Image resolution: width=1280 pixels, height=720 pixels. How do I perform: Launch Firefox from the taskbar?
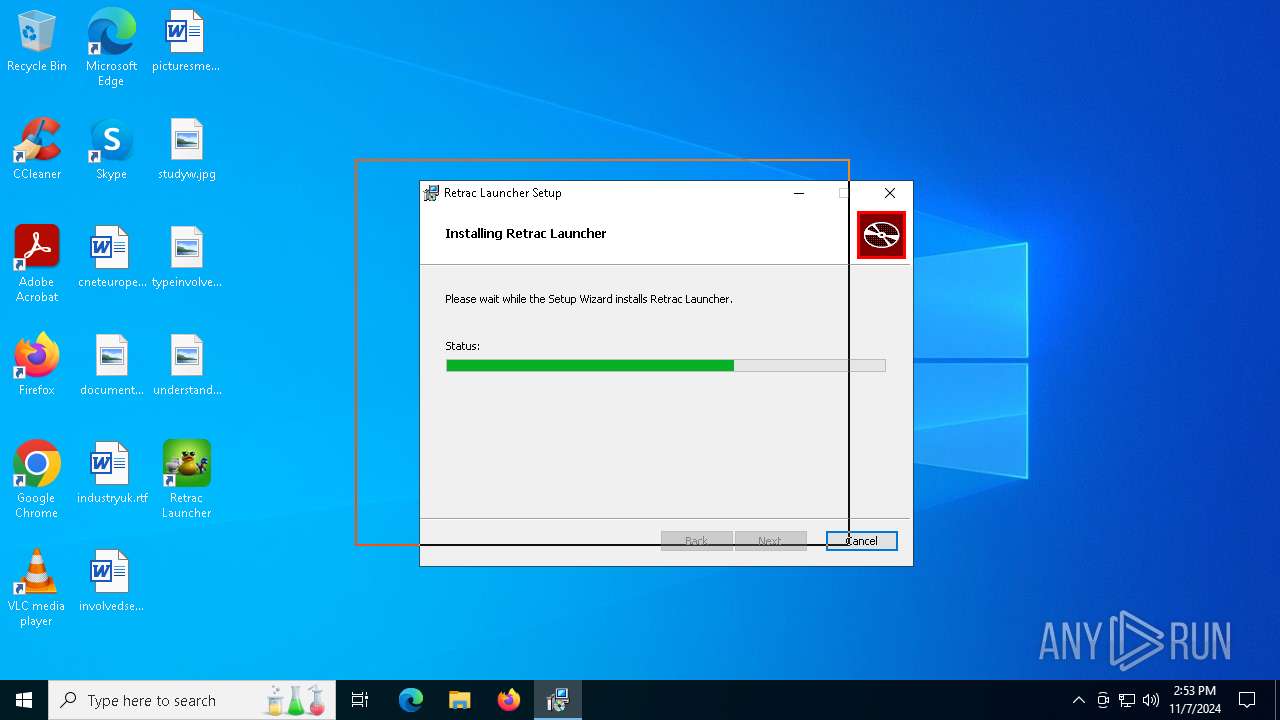(x=509, y=700)
